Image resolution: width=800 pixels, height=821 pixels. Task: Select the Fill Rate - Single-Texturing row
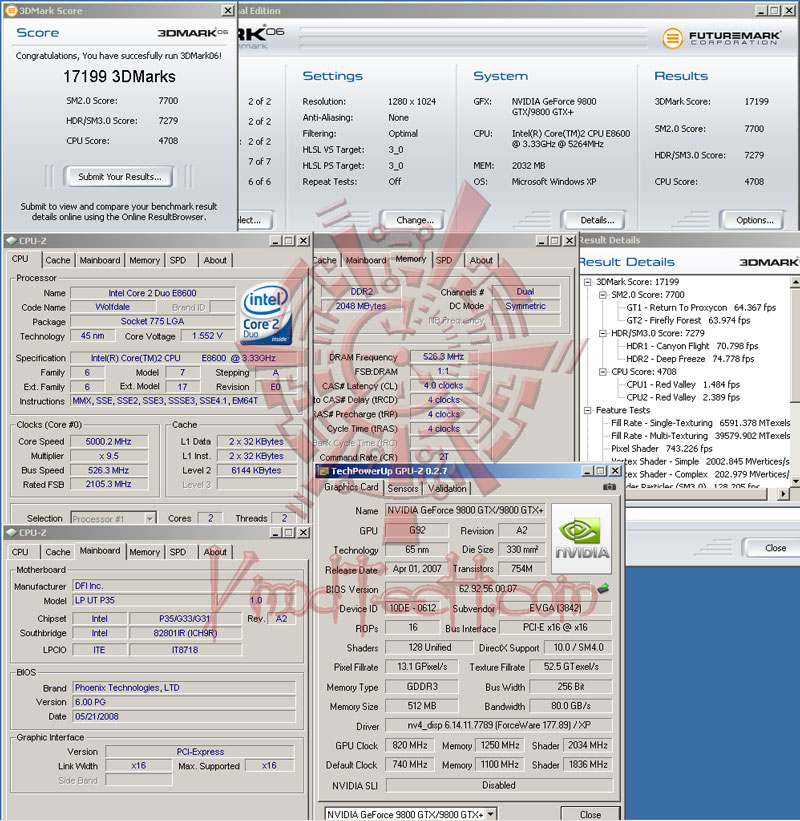point(700,423)
